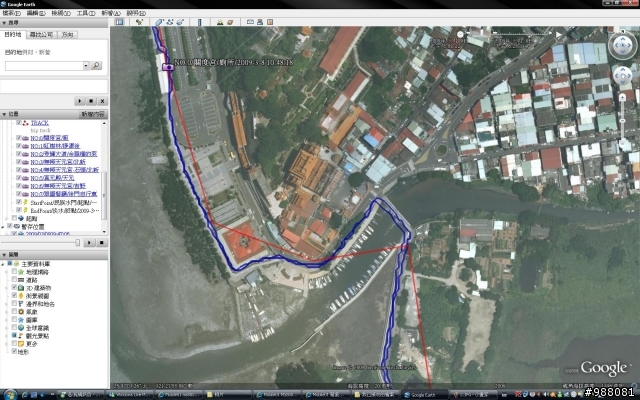Open the NO:5 placemark link
Screen dimensions: 640x400
click(52, 178)
